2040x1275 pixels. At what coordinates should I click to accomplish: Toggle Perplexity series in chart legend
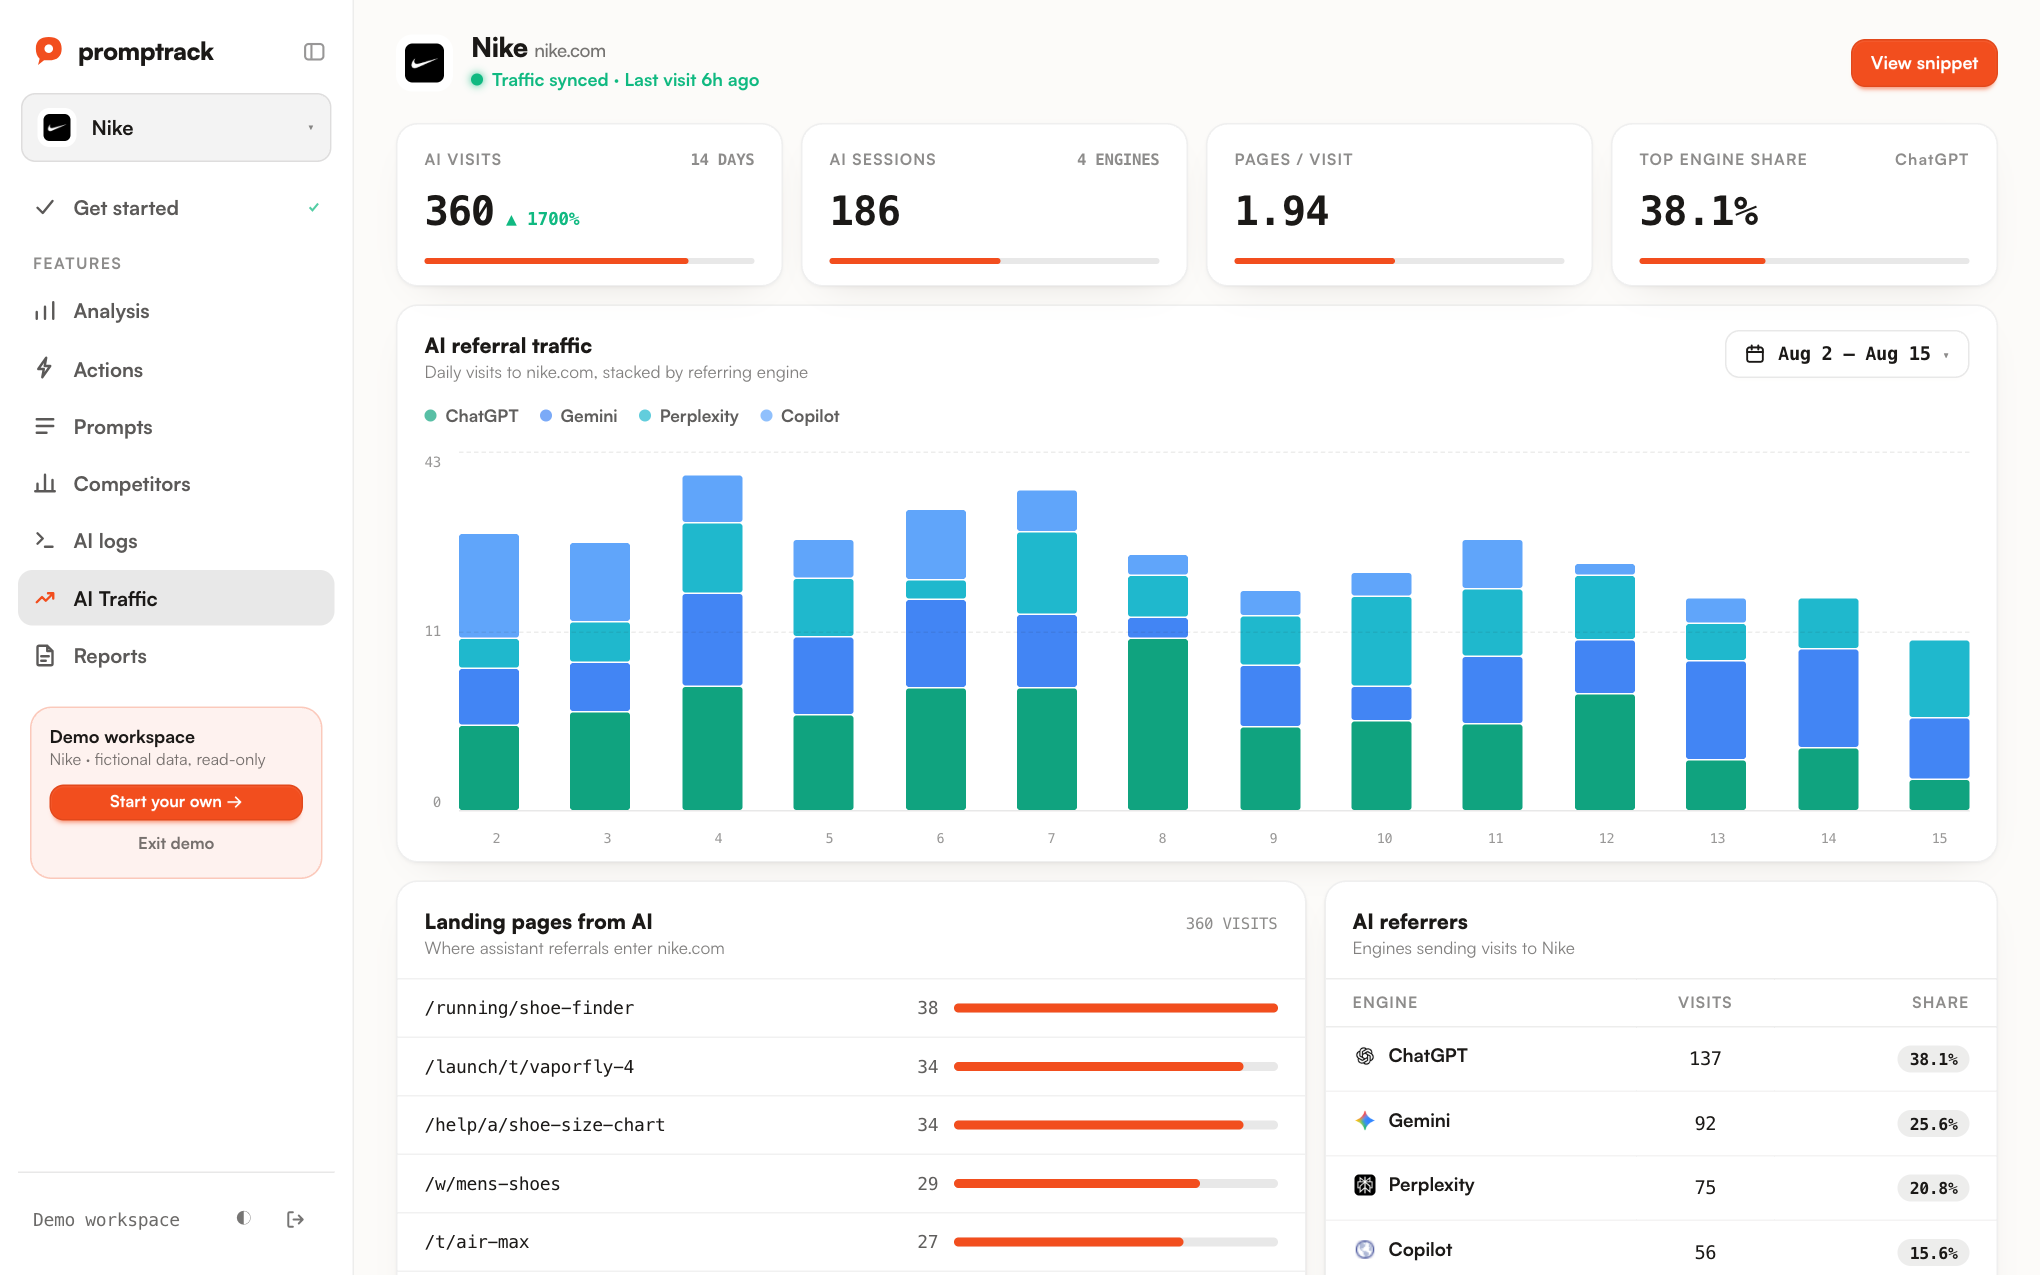[x=688, y=416]
